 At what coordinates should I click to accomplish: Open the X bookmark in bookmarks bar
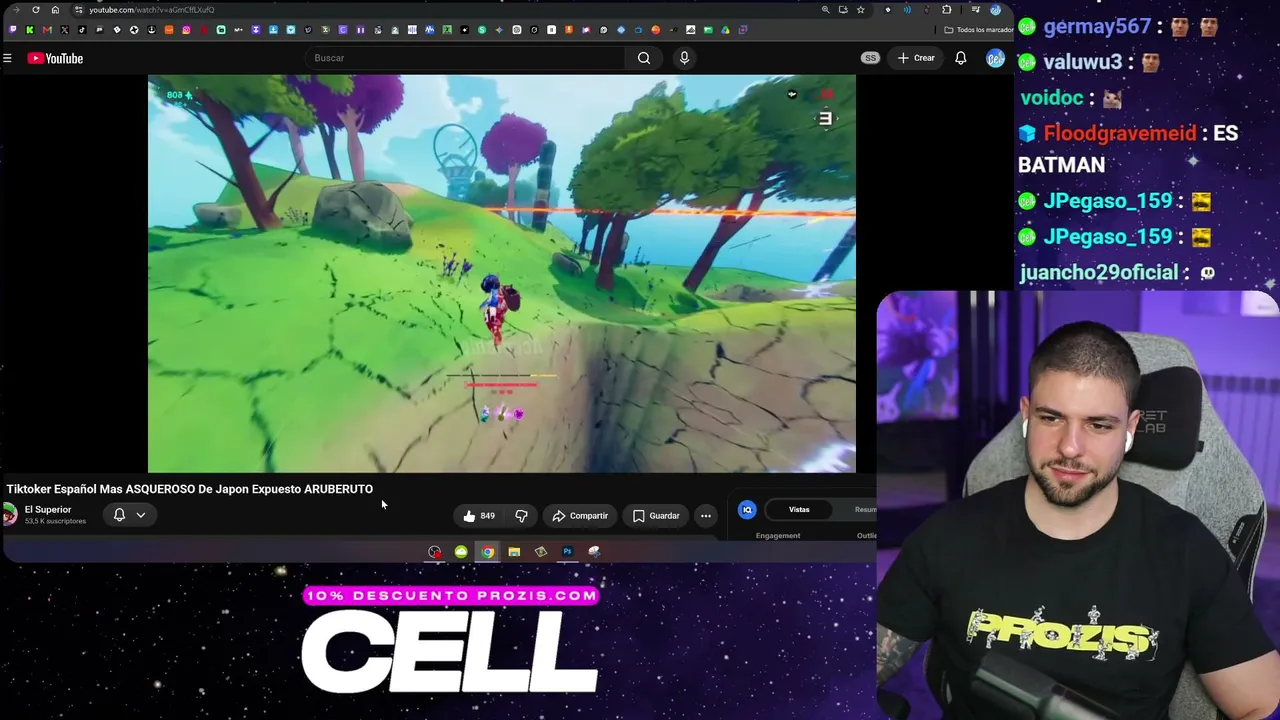64,30
